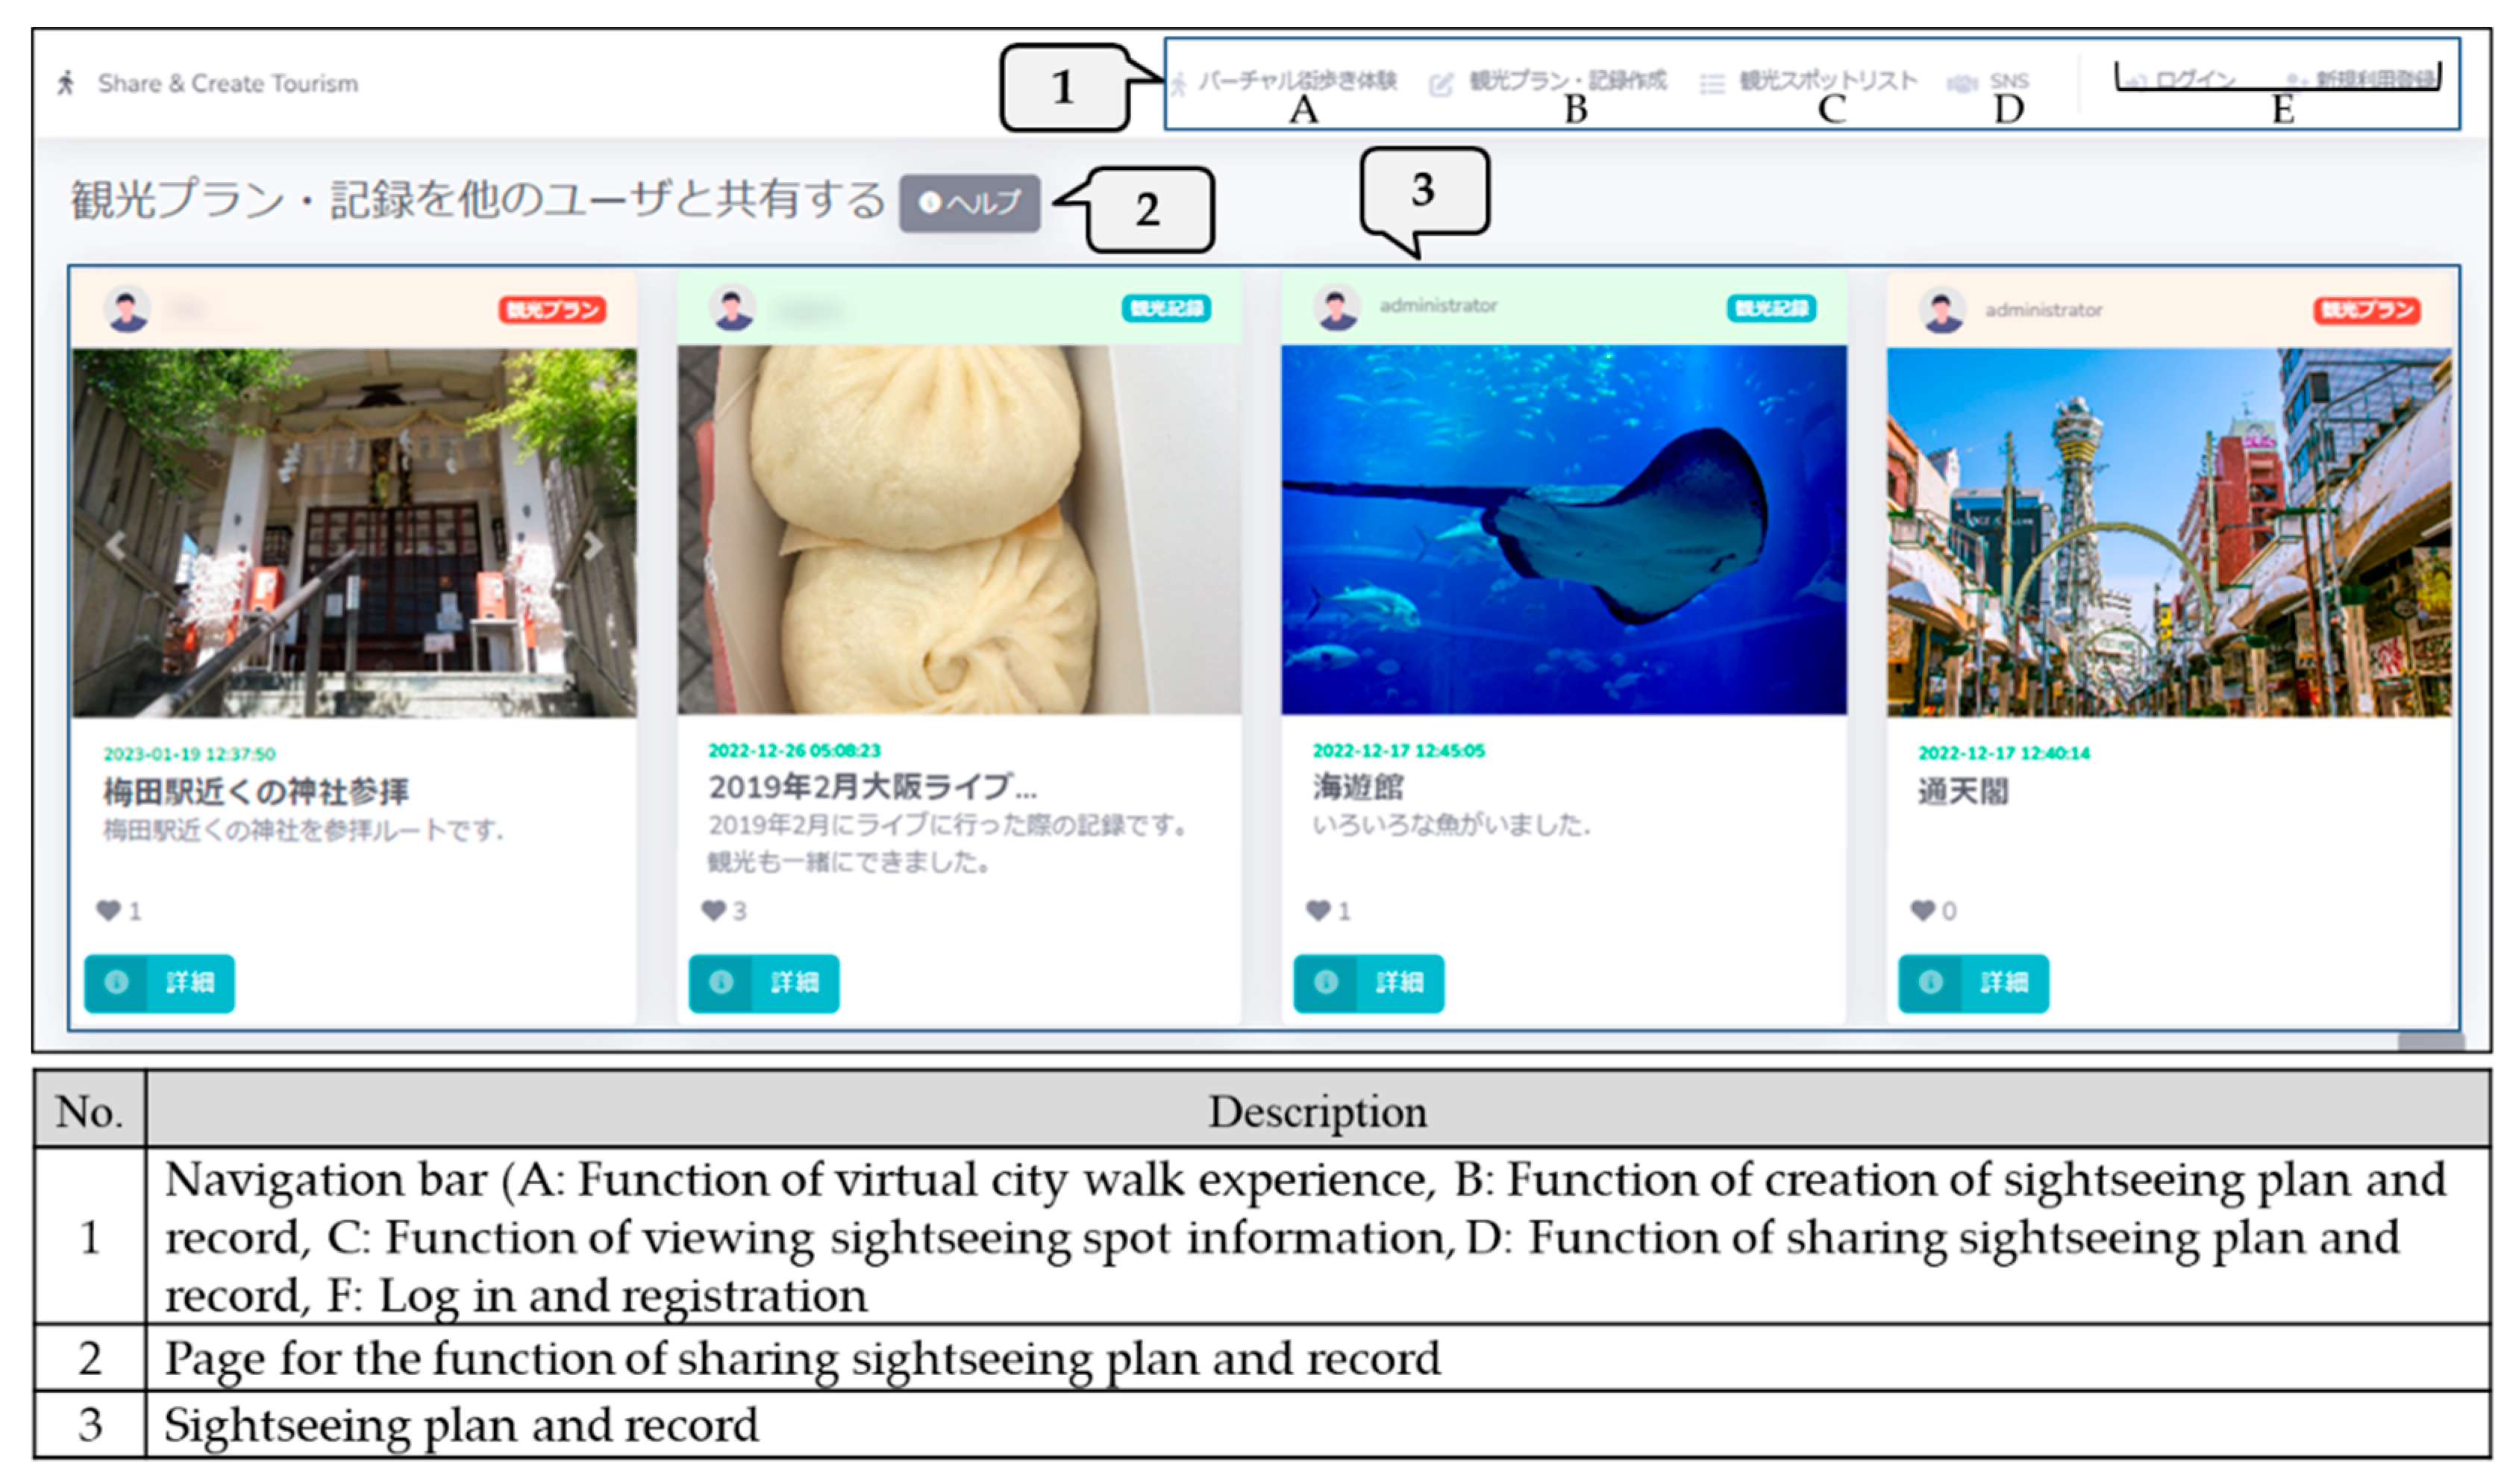
Task: Click the aquarium stingray photo
Action: (x=1563, y=530)
